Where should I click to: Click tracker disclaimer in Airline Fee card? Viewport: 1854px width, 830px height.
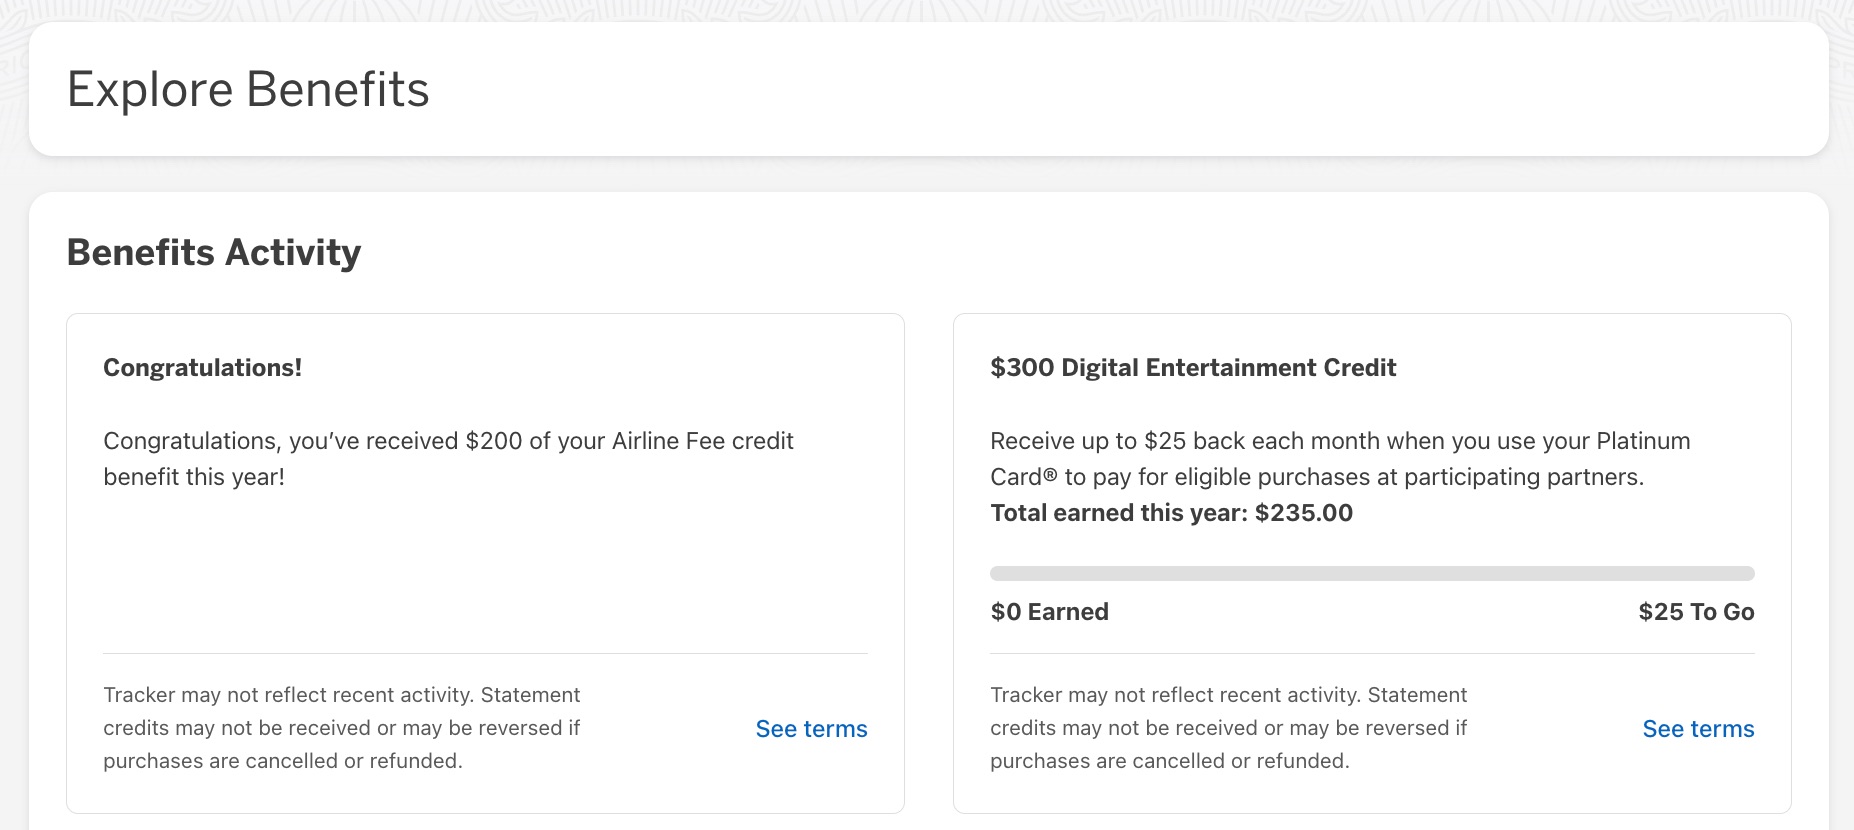pos(342,728)
